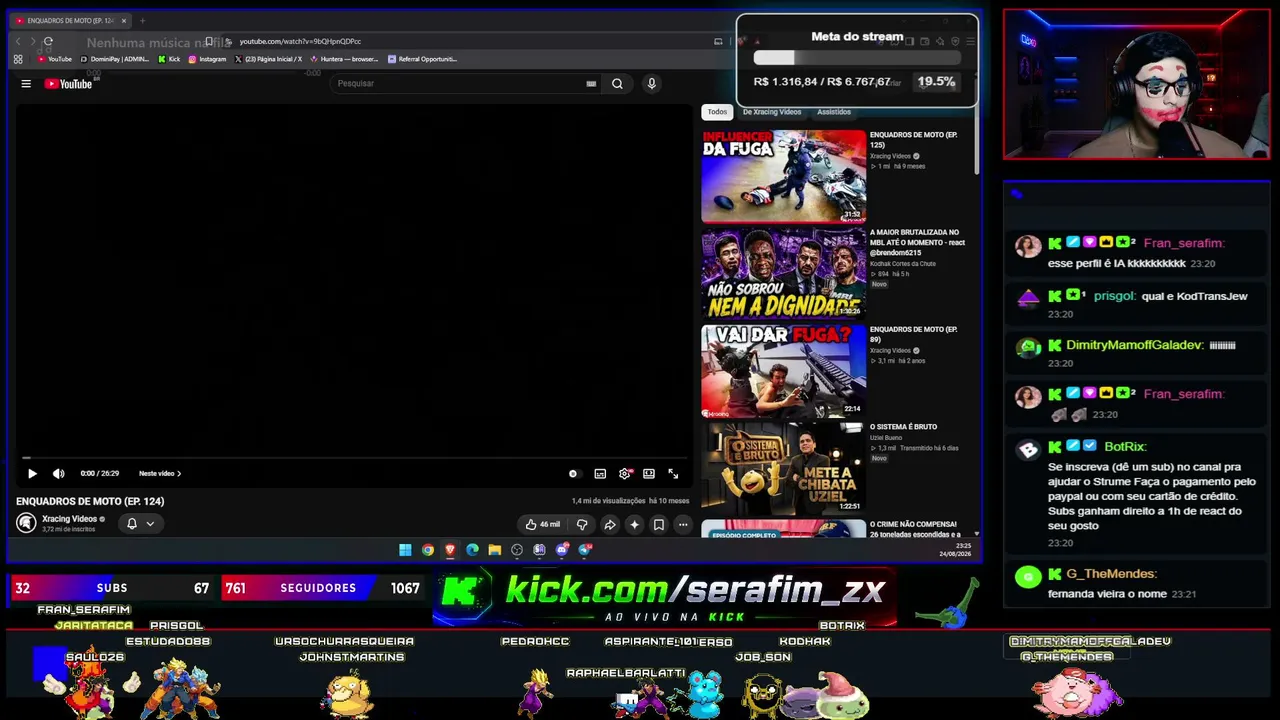Open Brave browser from the taskbar
The width and height of the screenshot is (1280, 720).
coord(450,550)
